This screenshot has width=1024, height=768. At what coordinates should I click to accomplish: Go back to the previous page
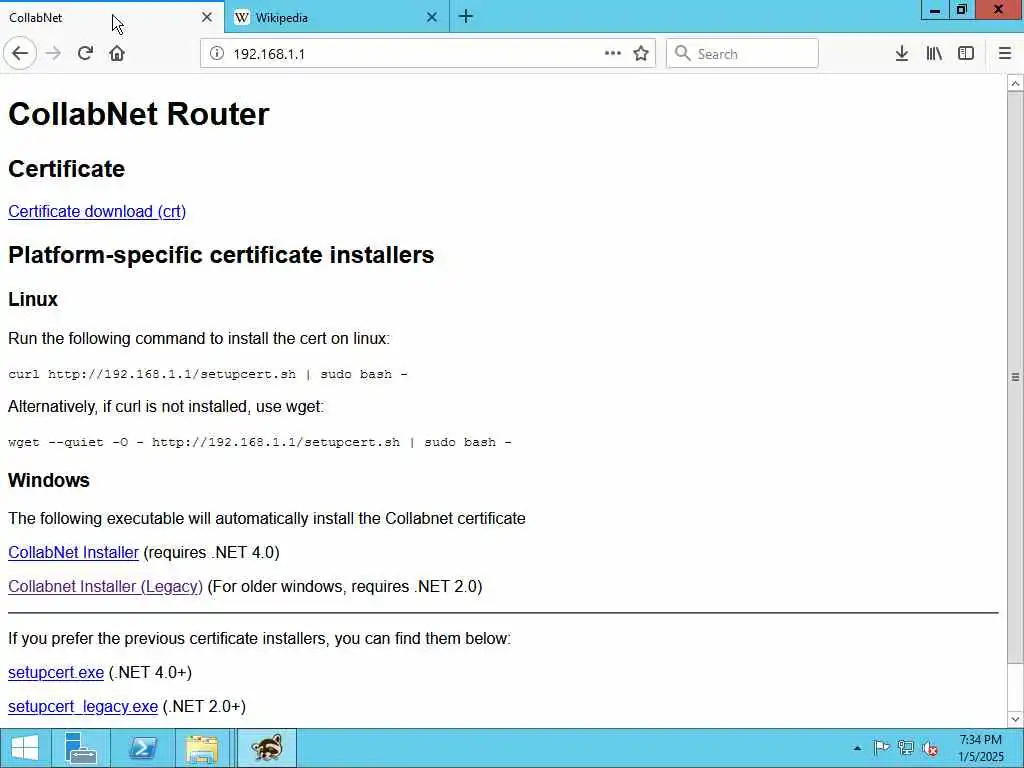tap(20, 54)
